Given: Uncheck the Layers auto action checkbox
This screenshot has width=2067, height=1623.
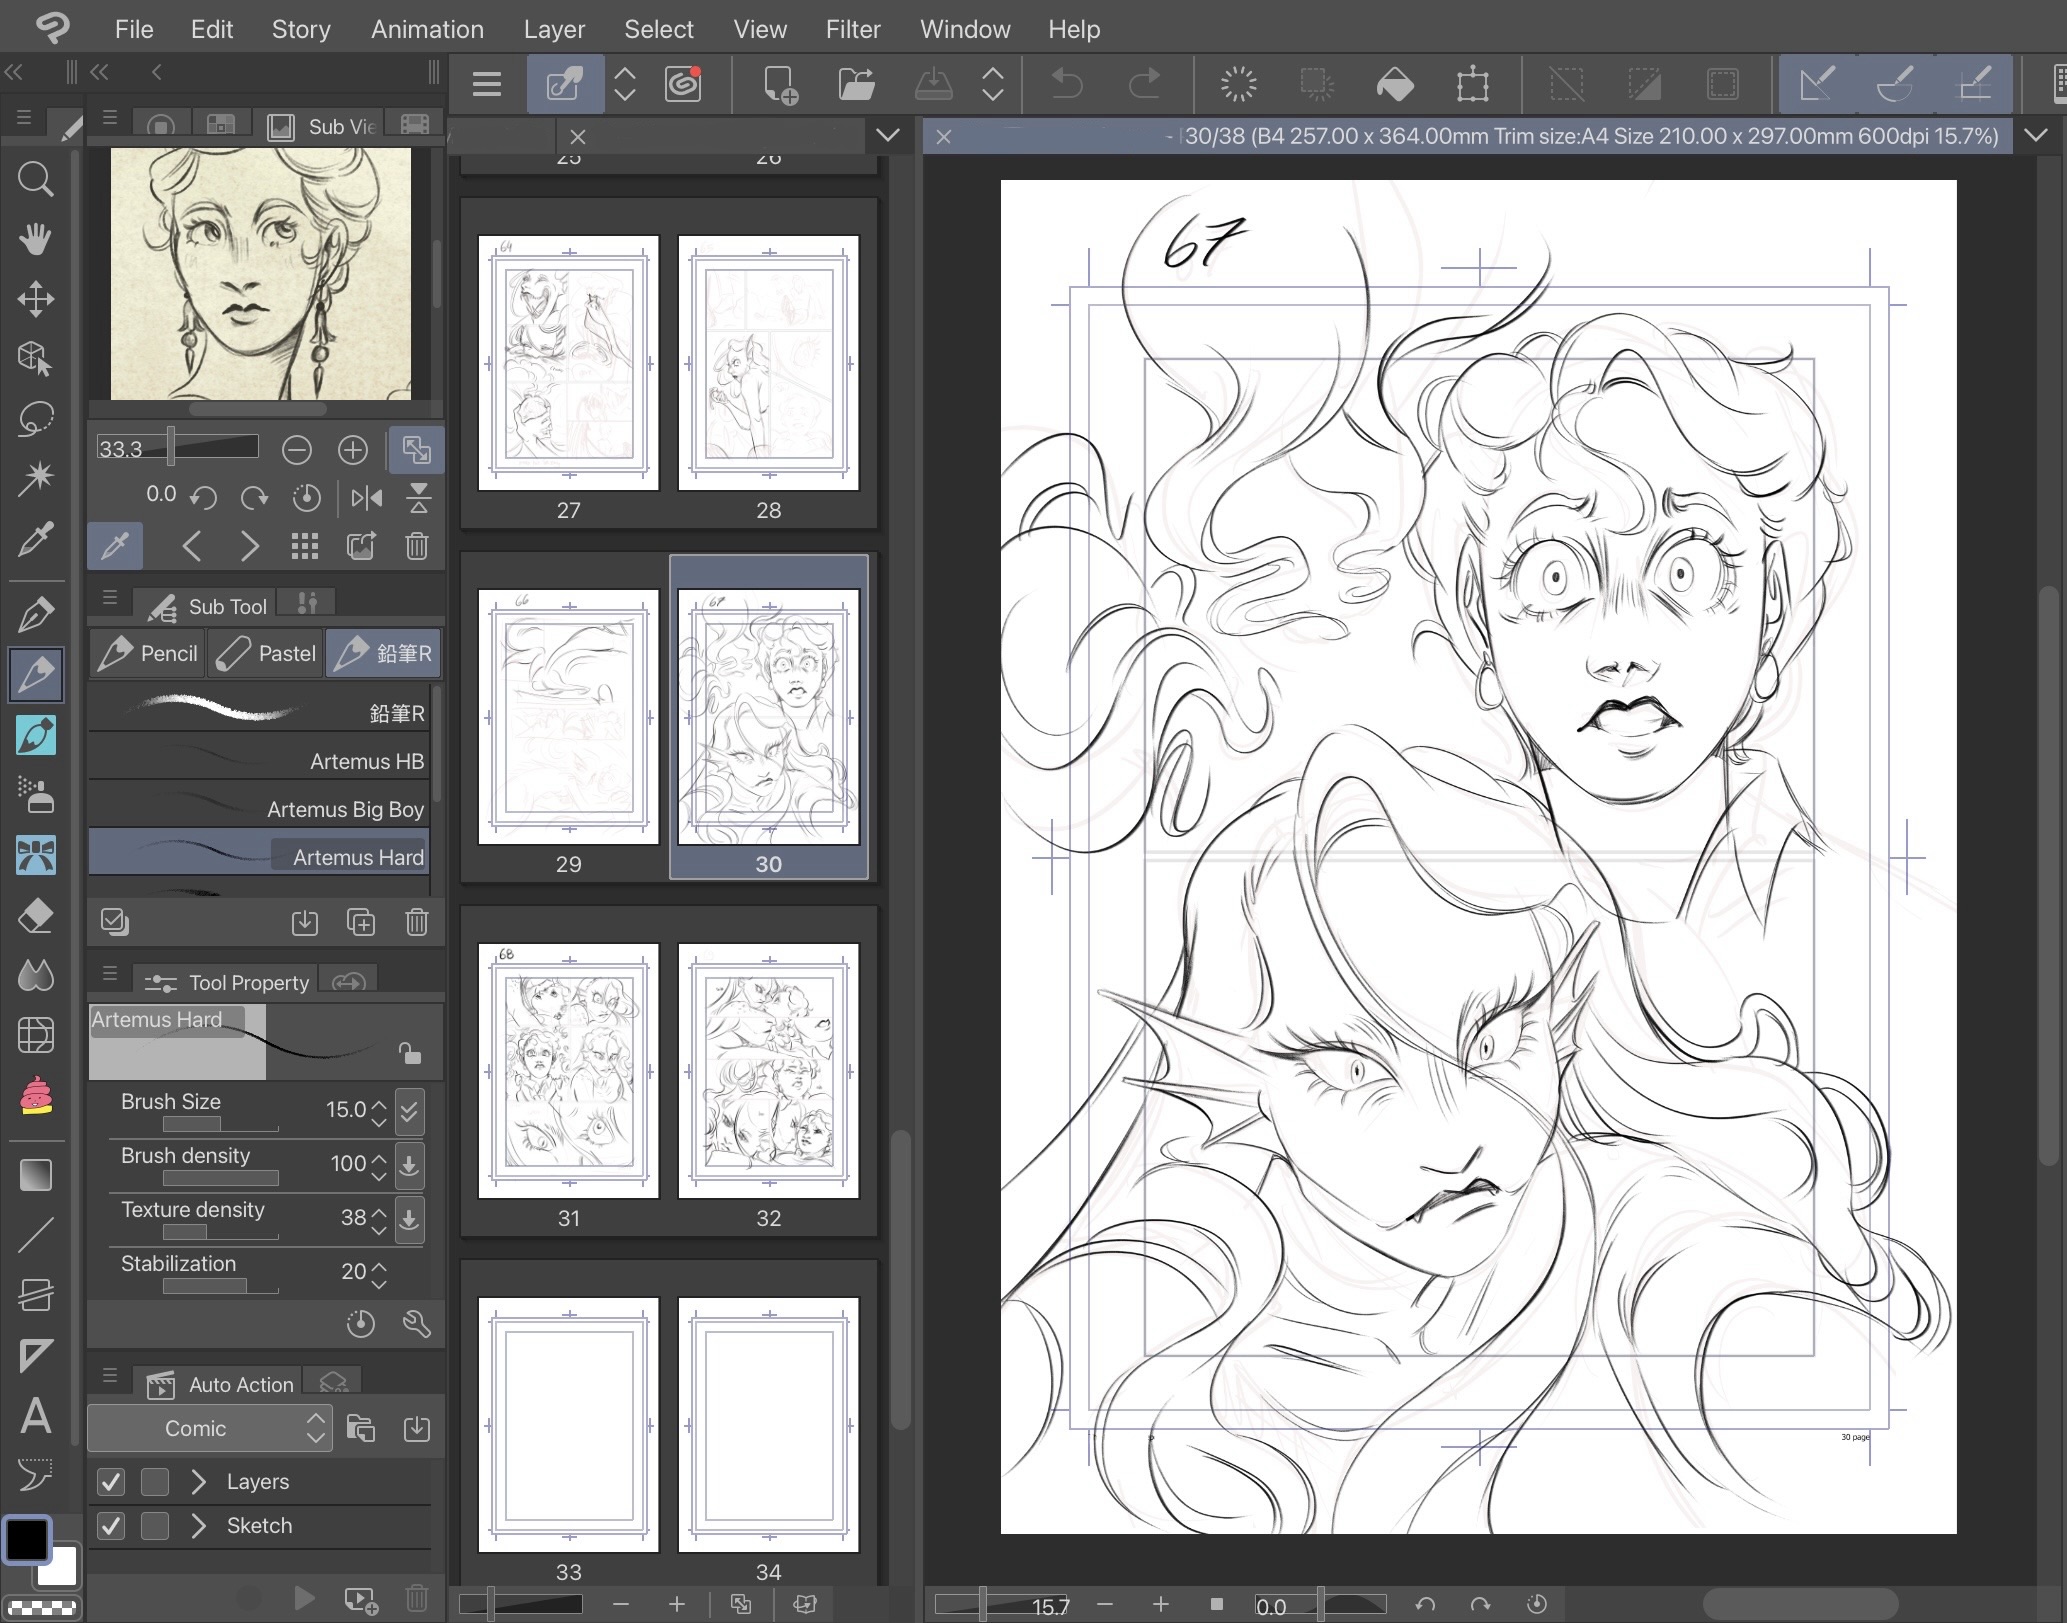Looking at the screenshot, I should 111,1482.
